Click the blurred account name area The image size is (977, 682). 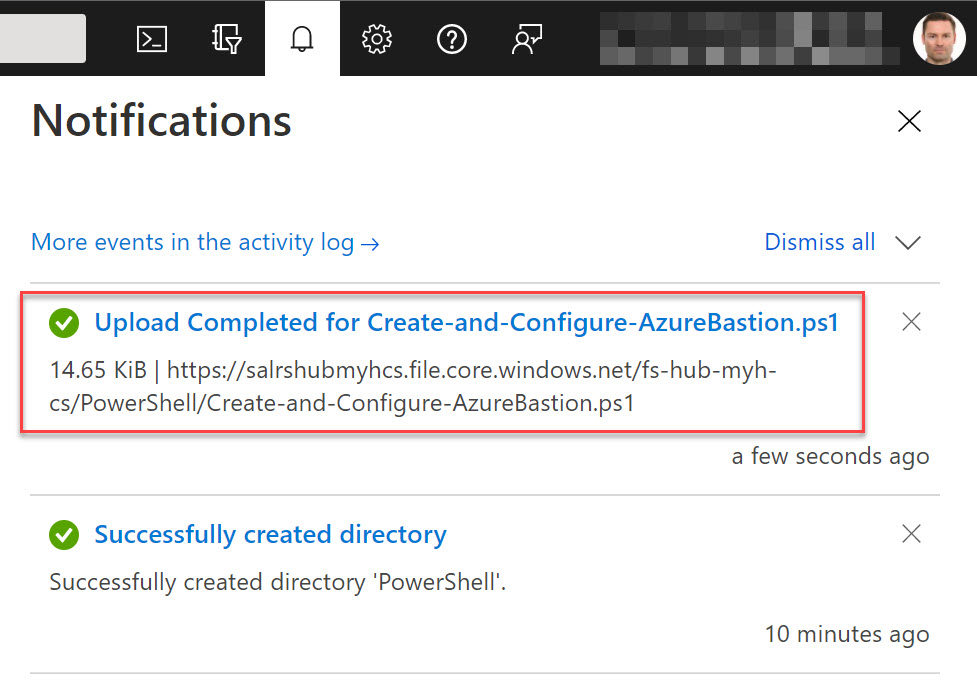point(750,38)
